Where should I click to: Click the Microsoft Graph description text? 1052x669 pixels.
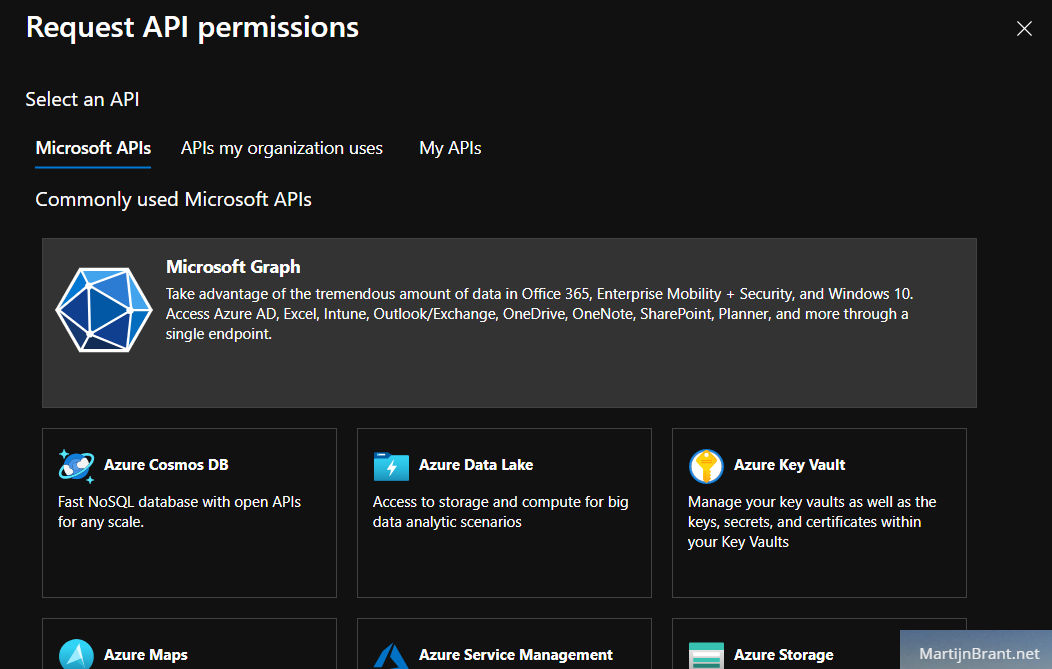pyautogui.click(x=539, y=313)
